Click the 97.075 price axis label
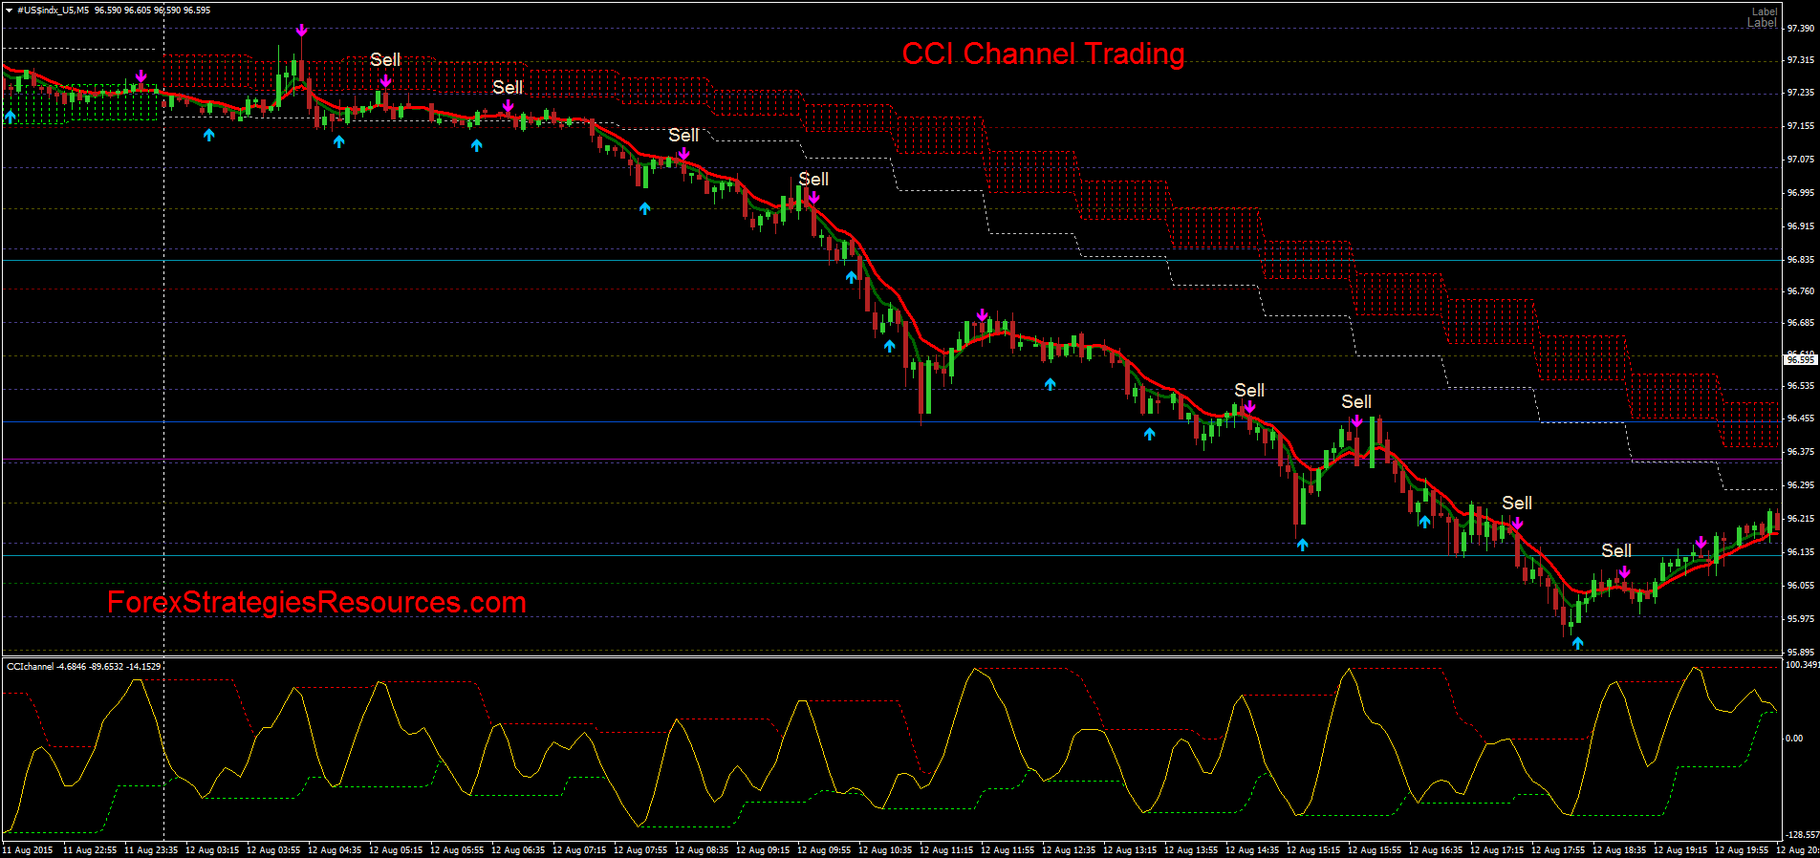Viewport: 1820px width, 858px height. (x=1801, y=159)
